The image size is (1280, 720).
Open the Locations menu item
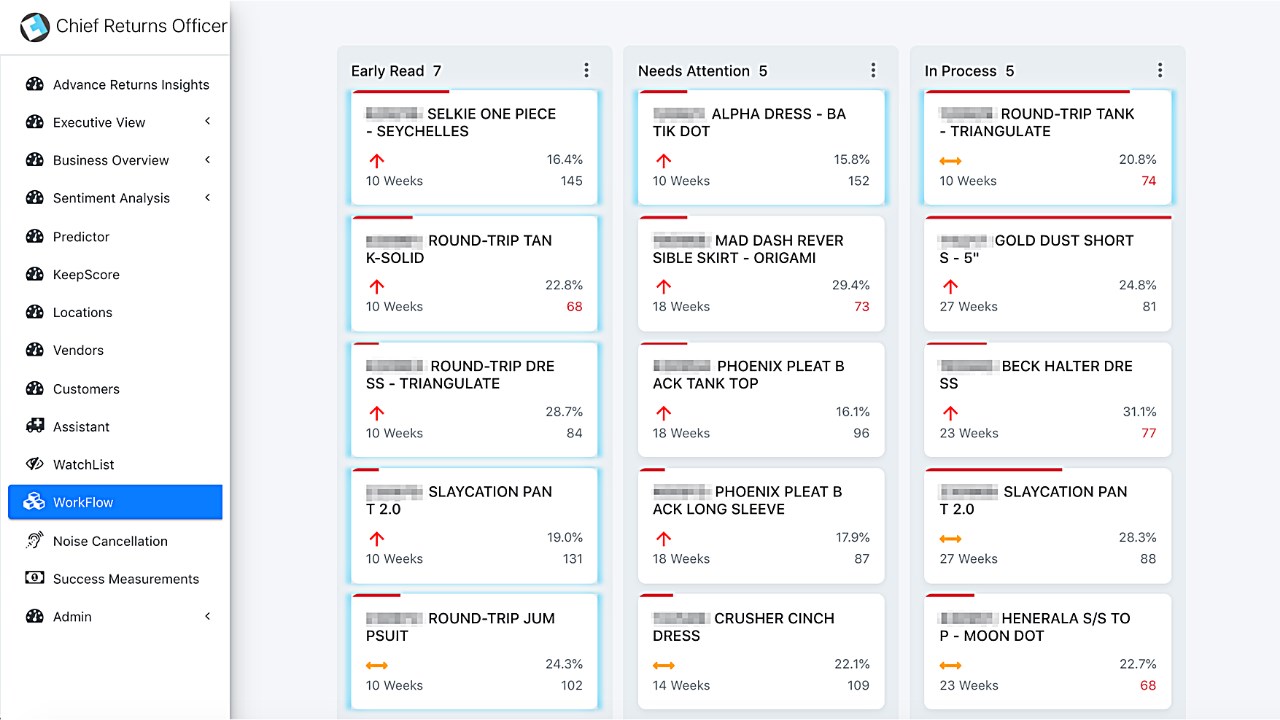pyautogui.click(x=82, y=312)
